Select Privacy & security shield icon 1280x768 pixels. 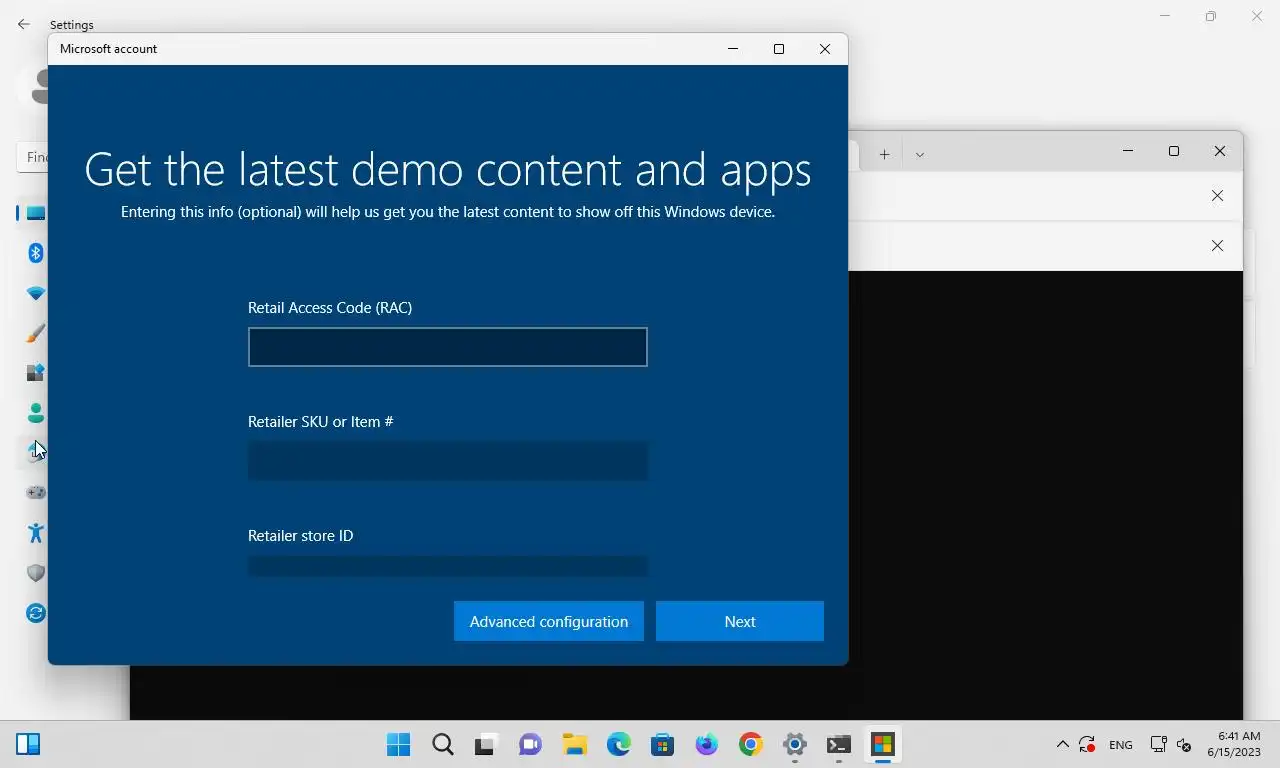click(x=36, y=573)
